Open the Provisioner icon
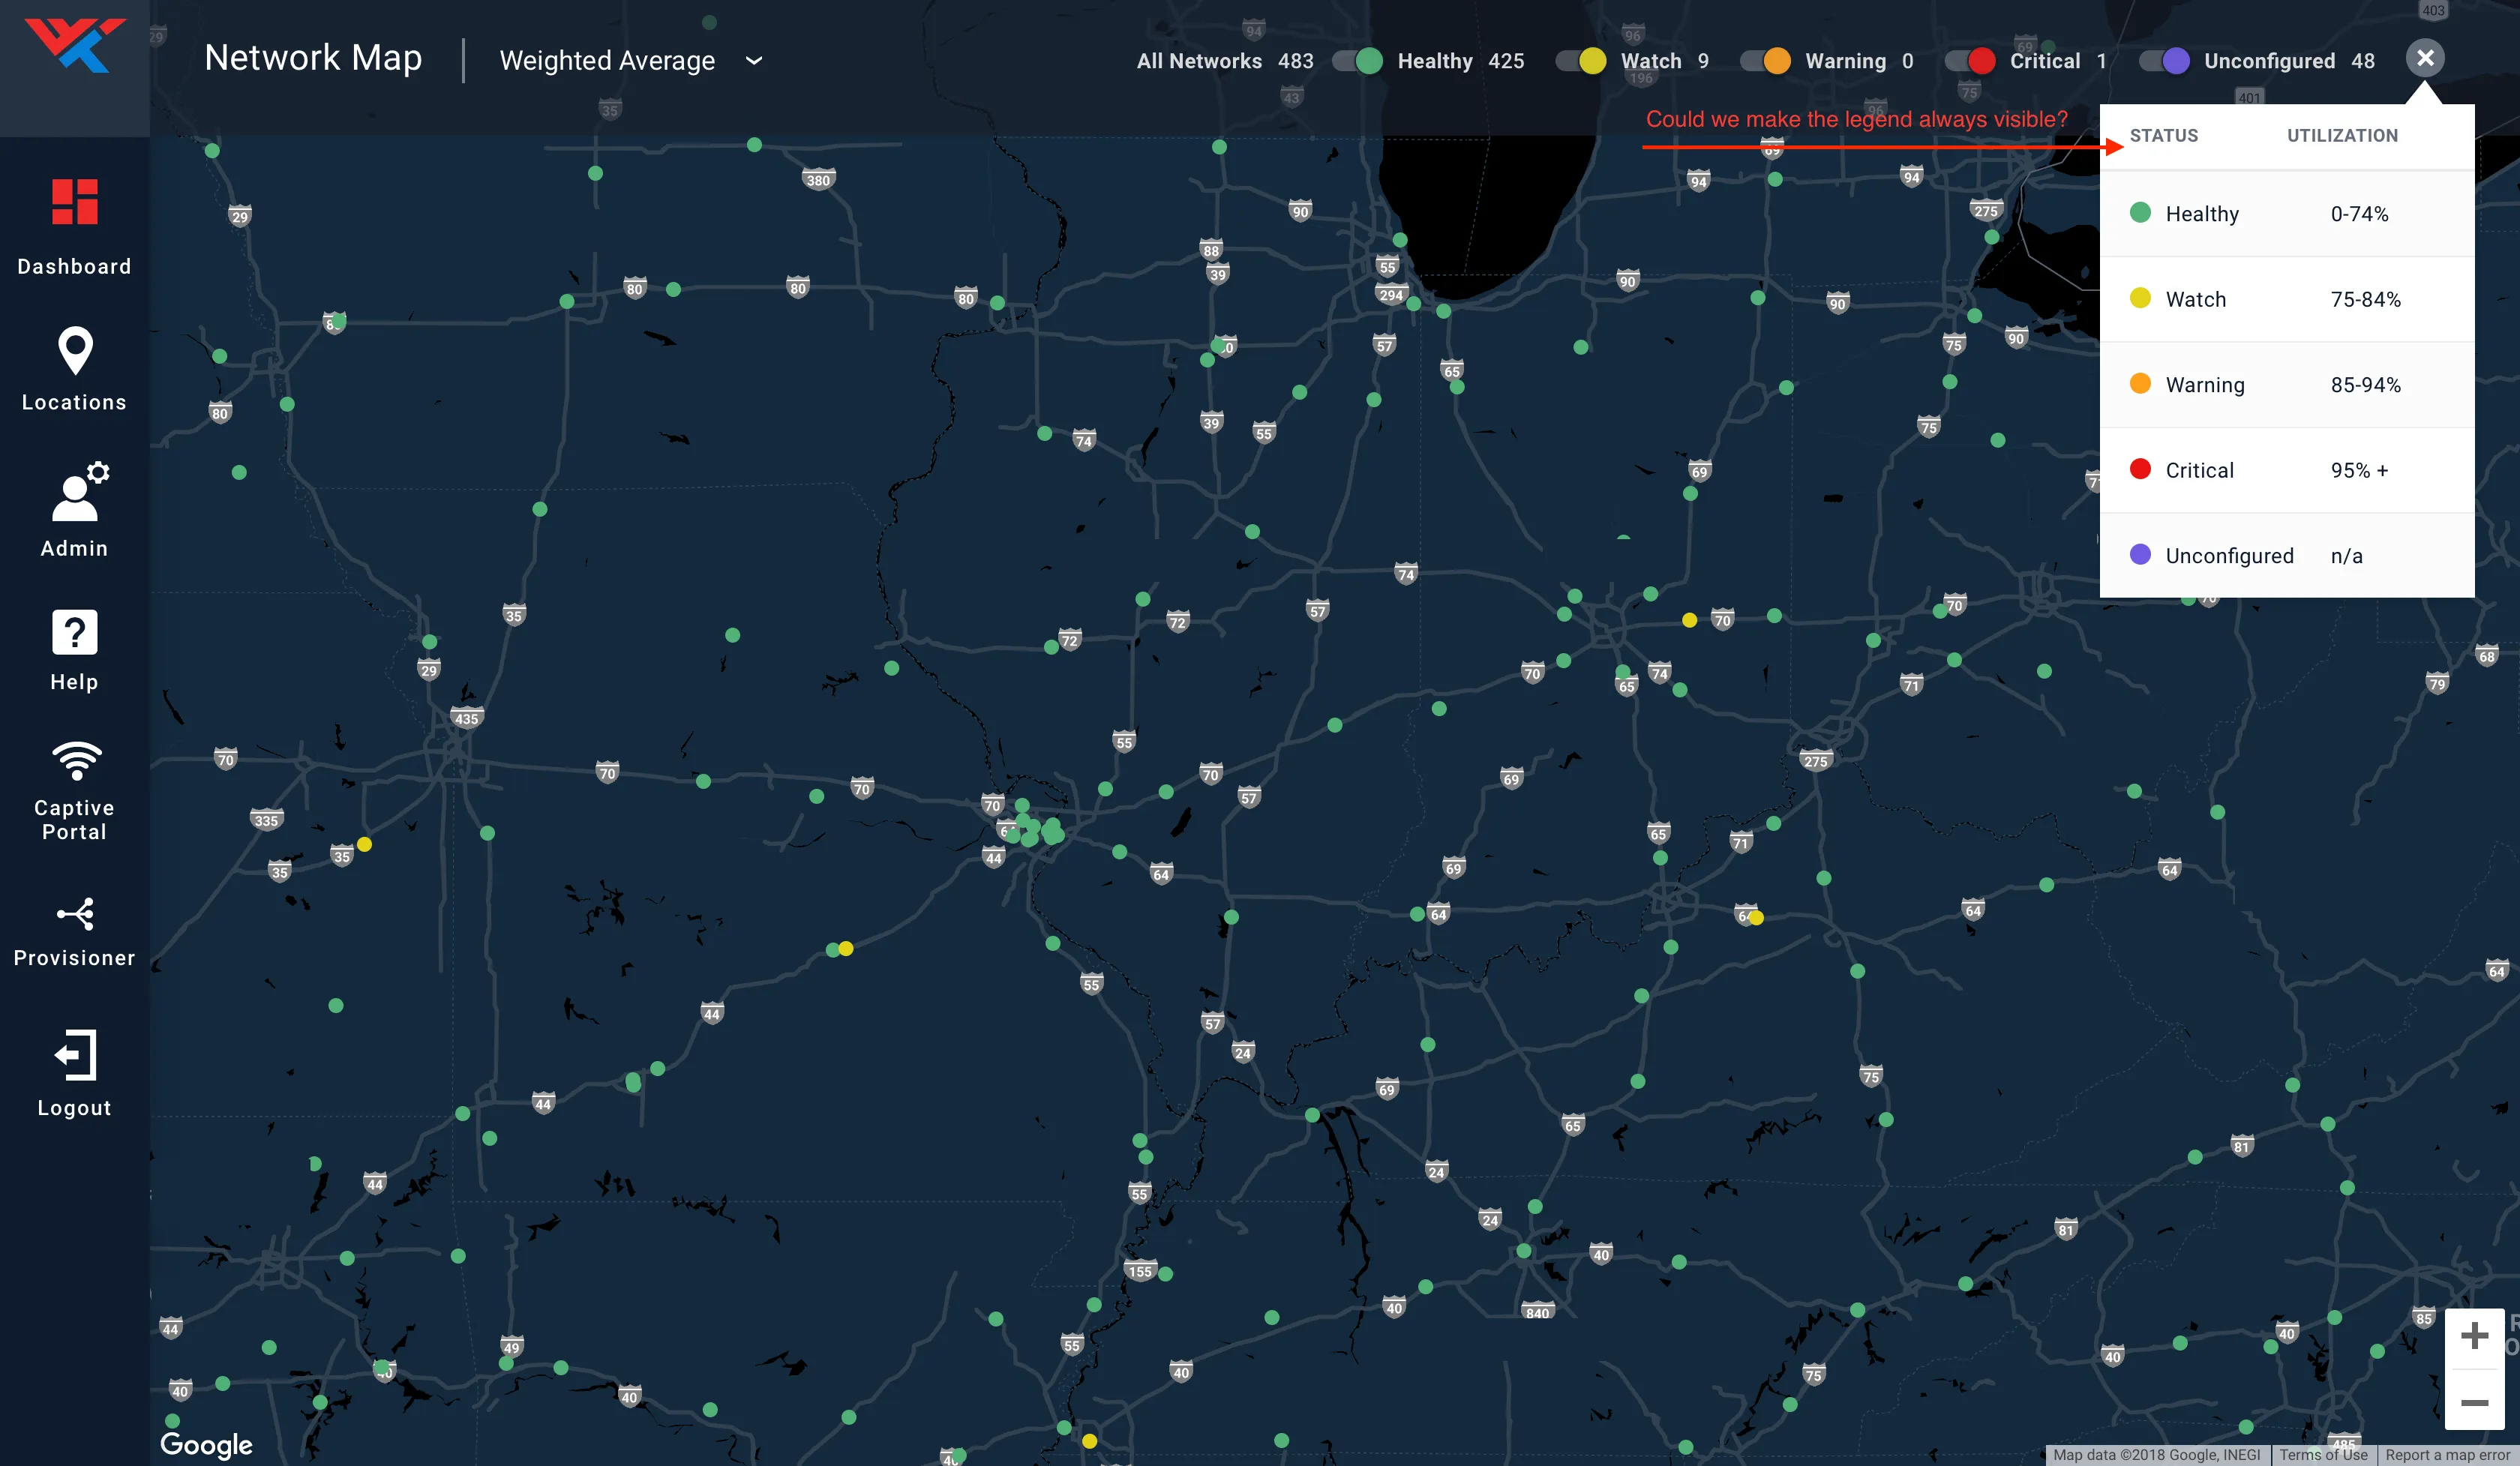Image resolution: width=2520 pixels, height=1466 pixels. [x=75, y=914]
